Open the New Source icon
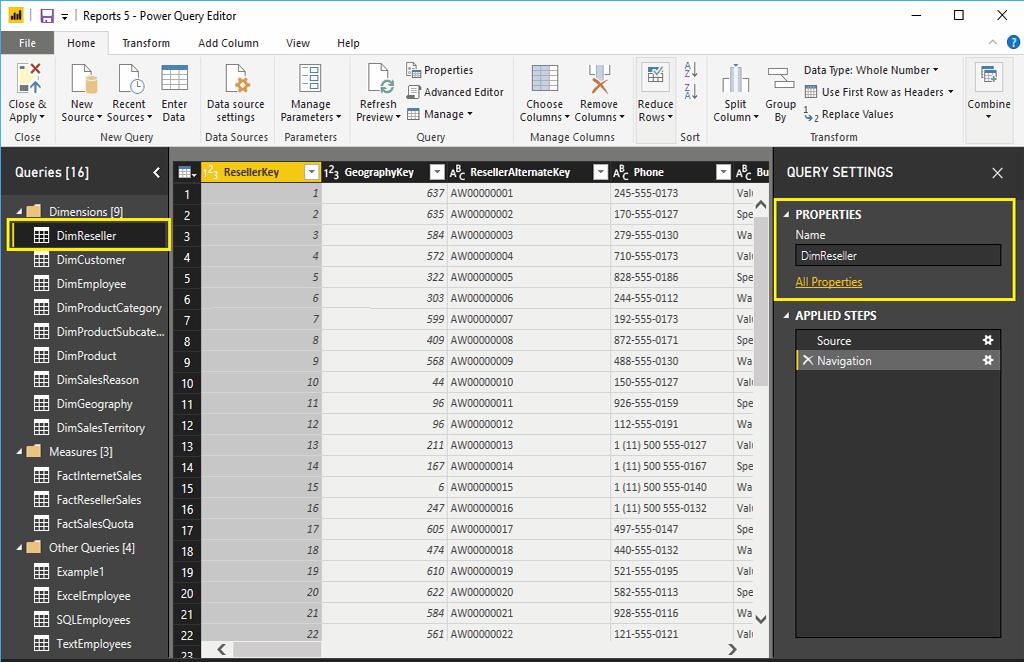Image resolution: width=1024 pixels, height=662 pixels. [x=81, y=80]
